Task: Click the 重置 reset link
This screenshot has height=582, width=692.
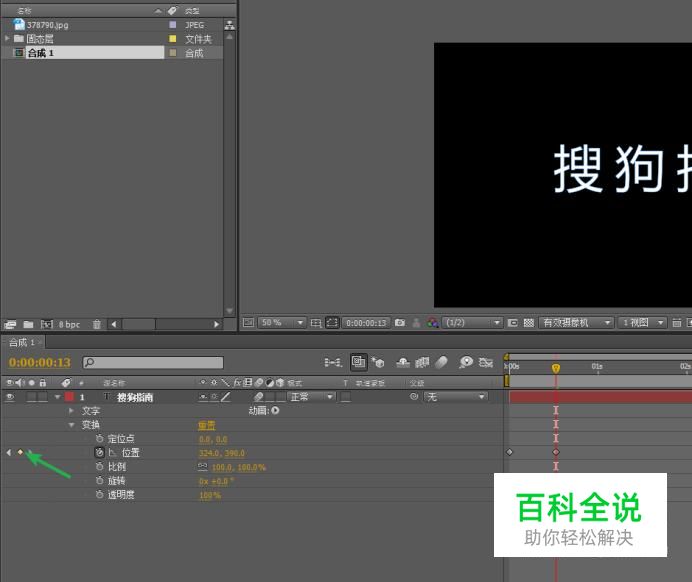Action: pos(207,425)
